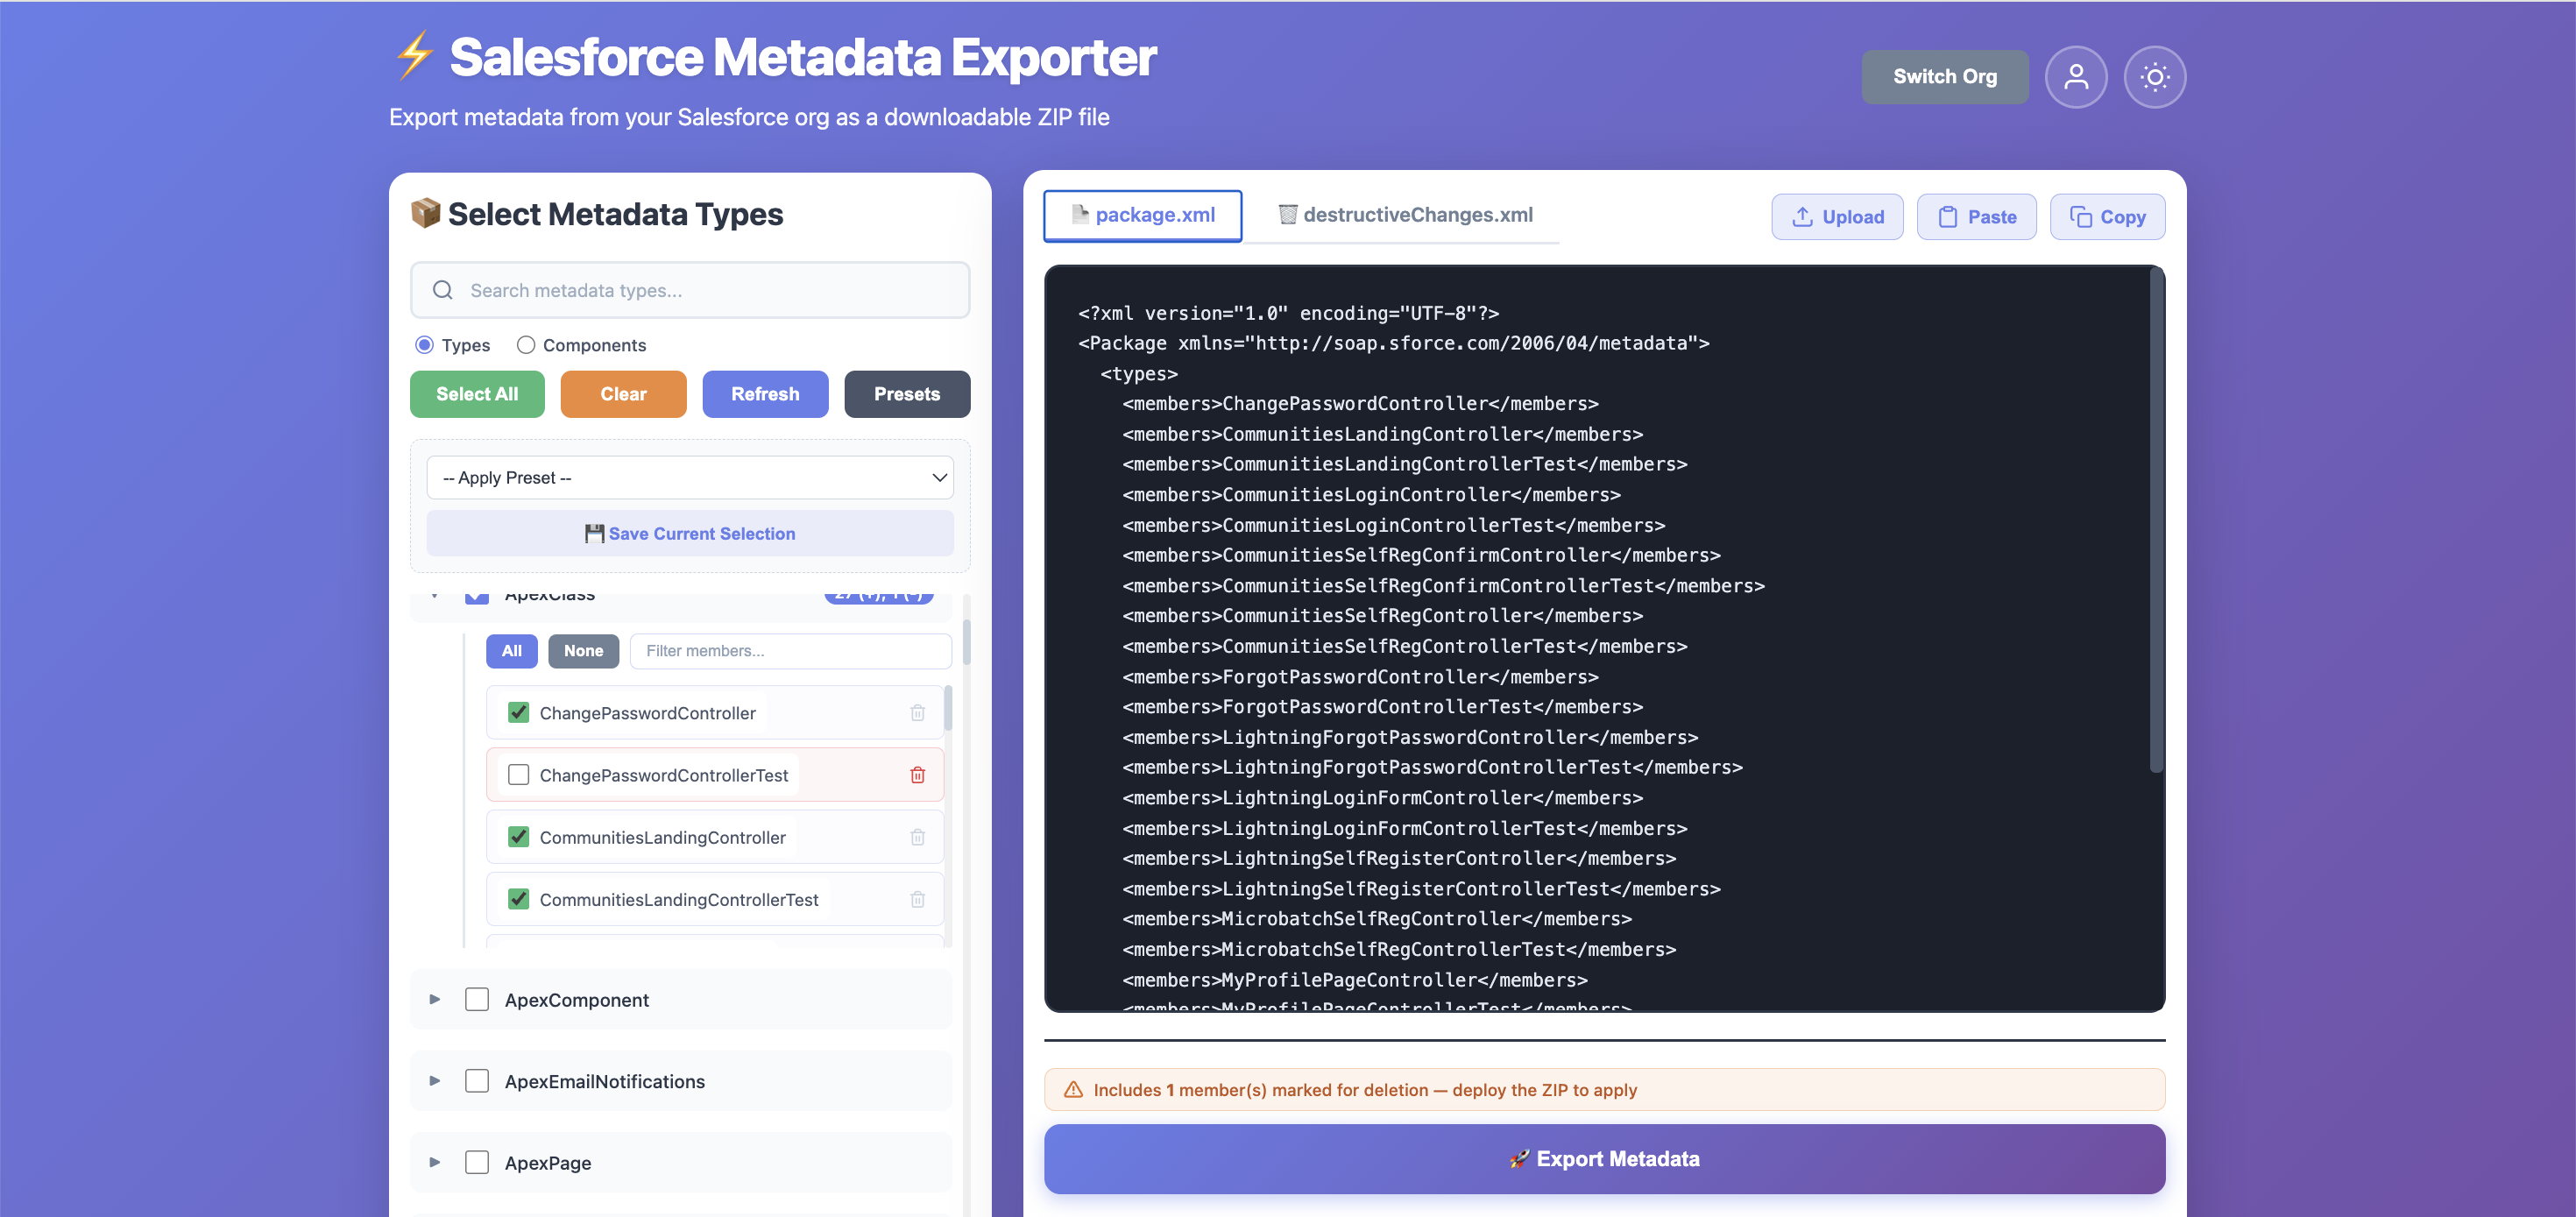Screen dimensions: 2576x1217
Task: Check ChangePasswordControllerTest checkbox
Action: point(518,775)
